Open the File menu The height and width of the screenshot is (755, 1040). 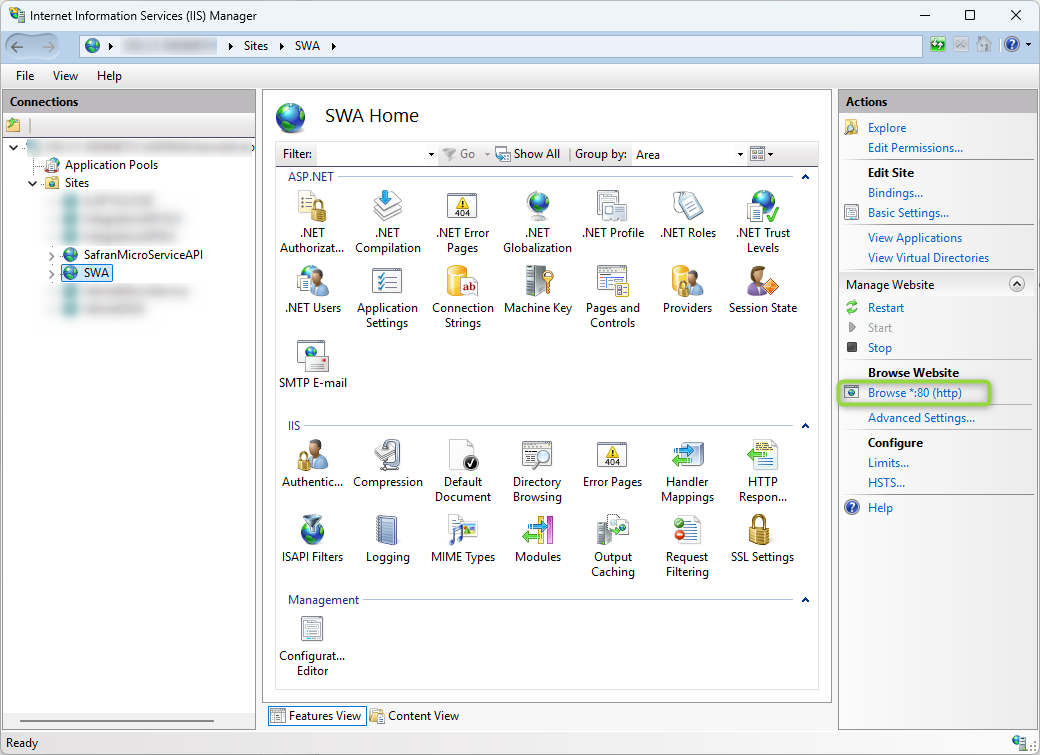[25, 76]
